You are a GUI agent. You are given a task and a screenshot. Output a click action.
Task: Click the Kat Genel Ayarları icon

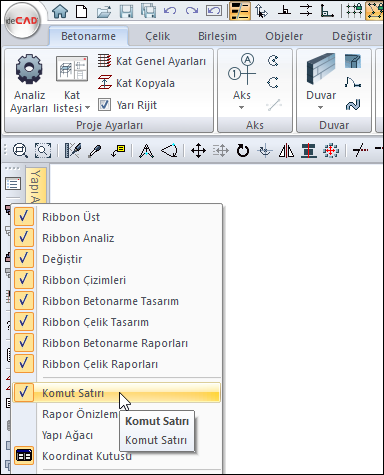pos(105,61)
